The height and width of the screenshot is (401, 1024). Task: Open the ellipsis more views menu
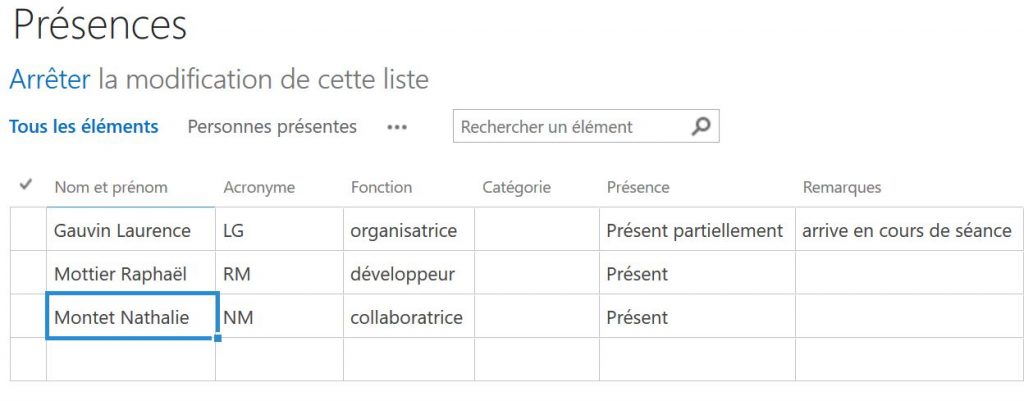coord(397,127)
